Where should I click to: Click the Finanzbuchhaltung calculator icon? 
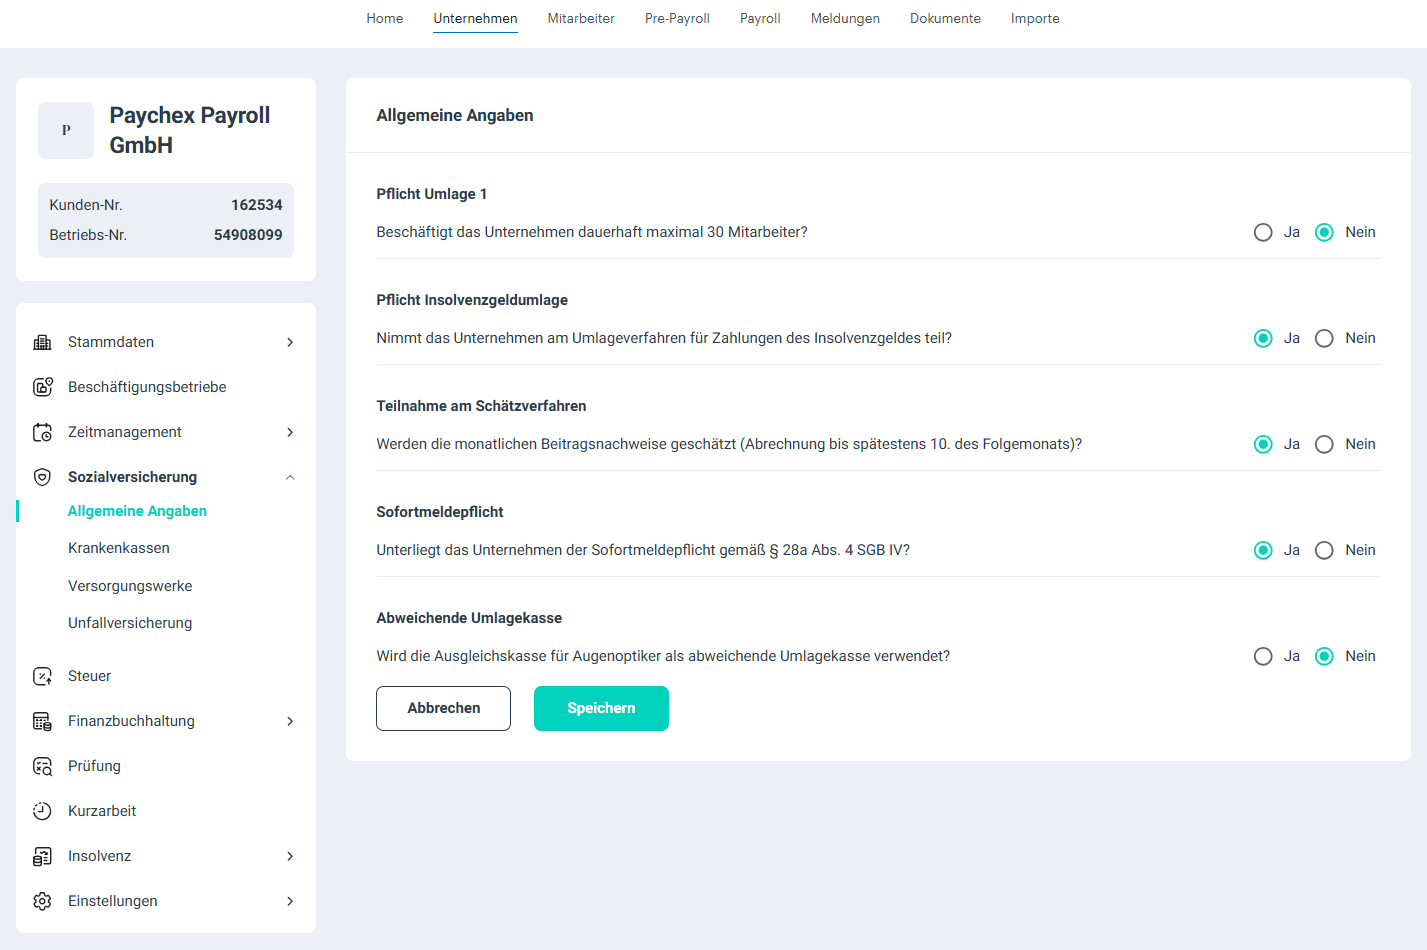pyautogui.click(x=42, y=721)
